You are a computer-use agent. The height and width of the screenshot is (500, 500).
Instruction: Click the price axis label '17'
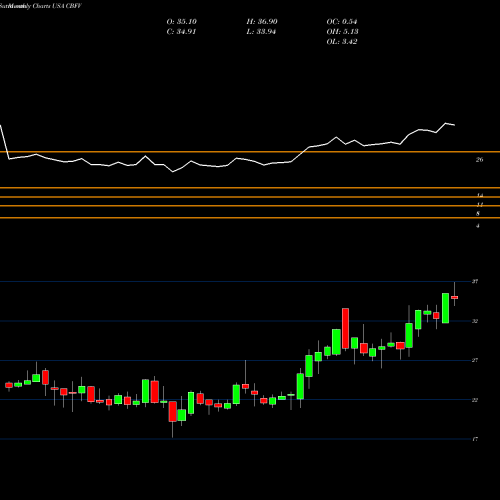(475, 439)
